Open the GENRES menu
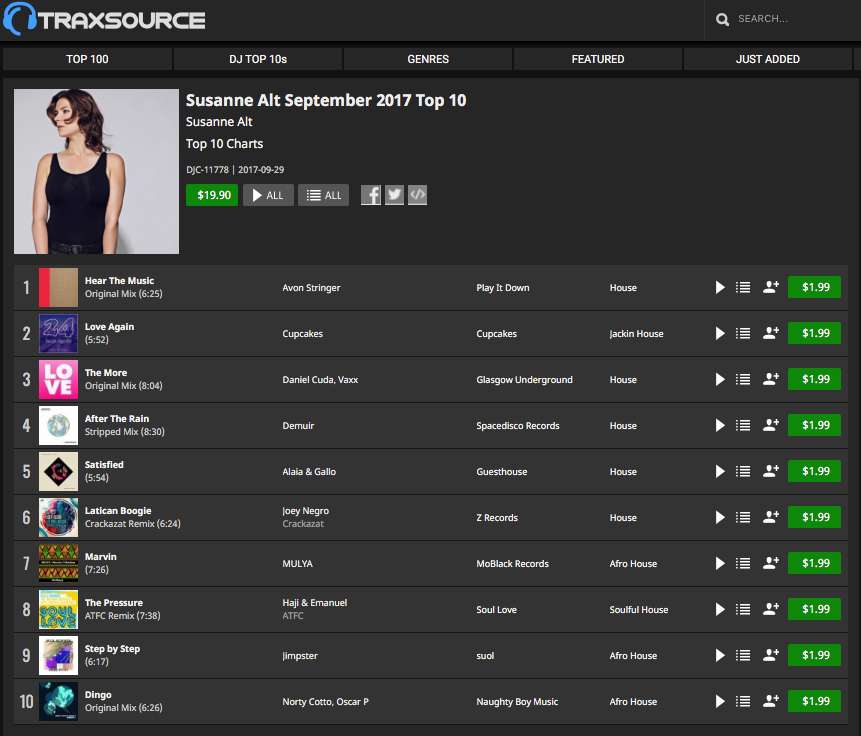 pyautogui.click(x=428, y=59)
